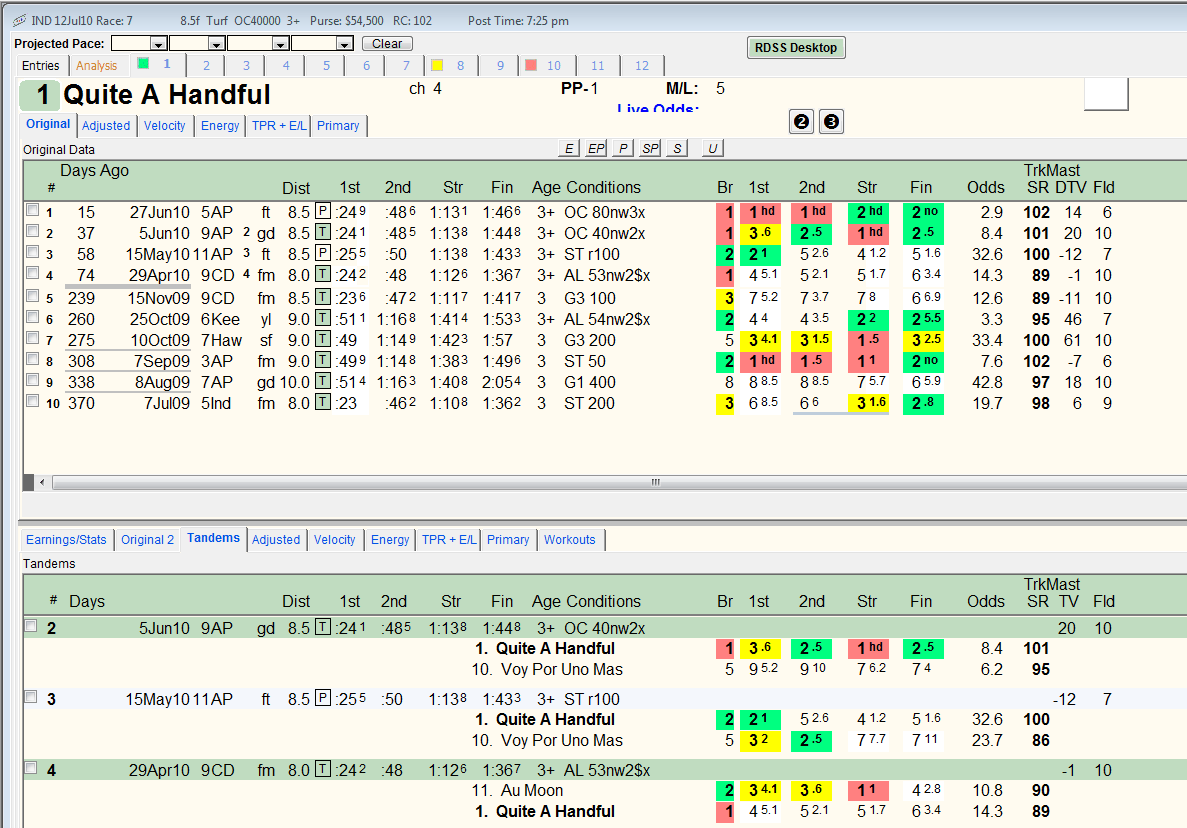Check the box for Tandems race 3
This screenshot has width=1187, height=828.
click(31, 697)
